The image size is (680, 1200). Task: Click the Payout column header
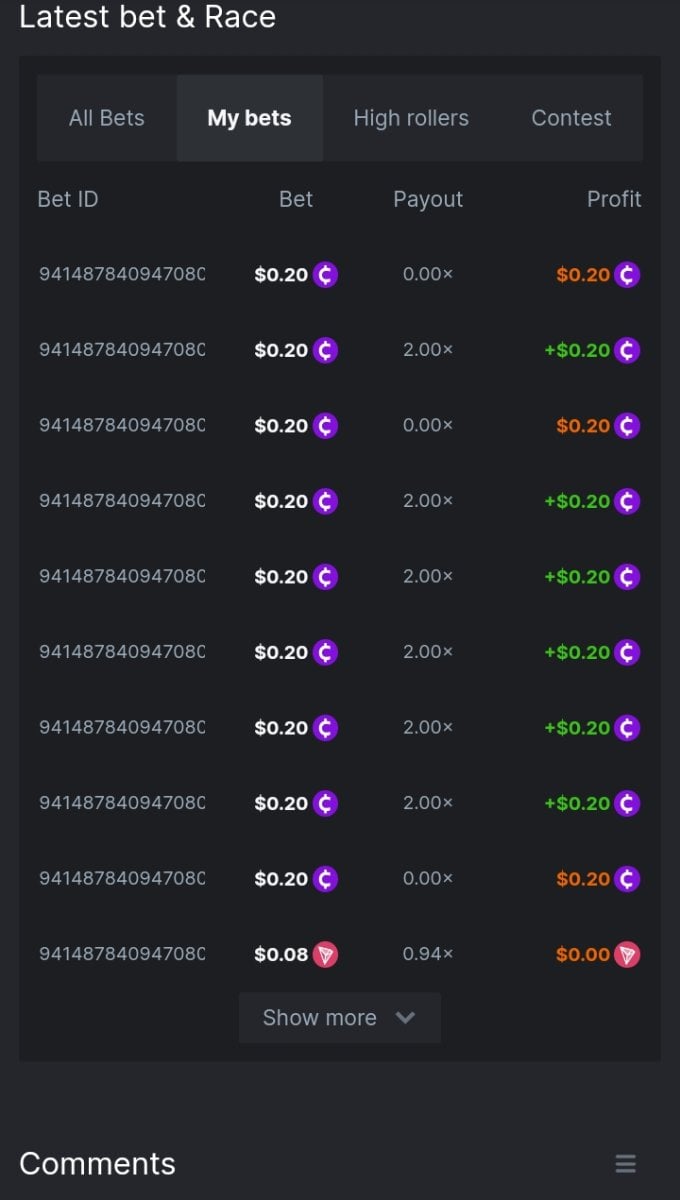point(428,199)
